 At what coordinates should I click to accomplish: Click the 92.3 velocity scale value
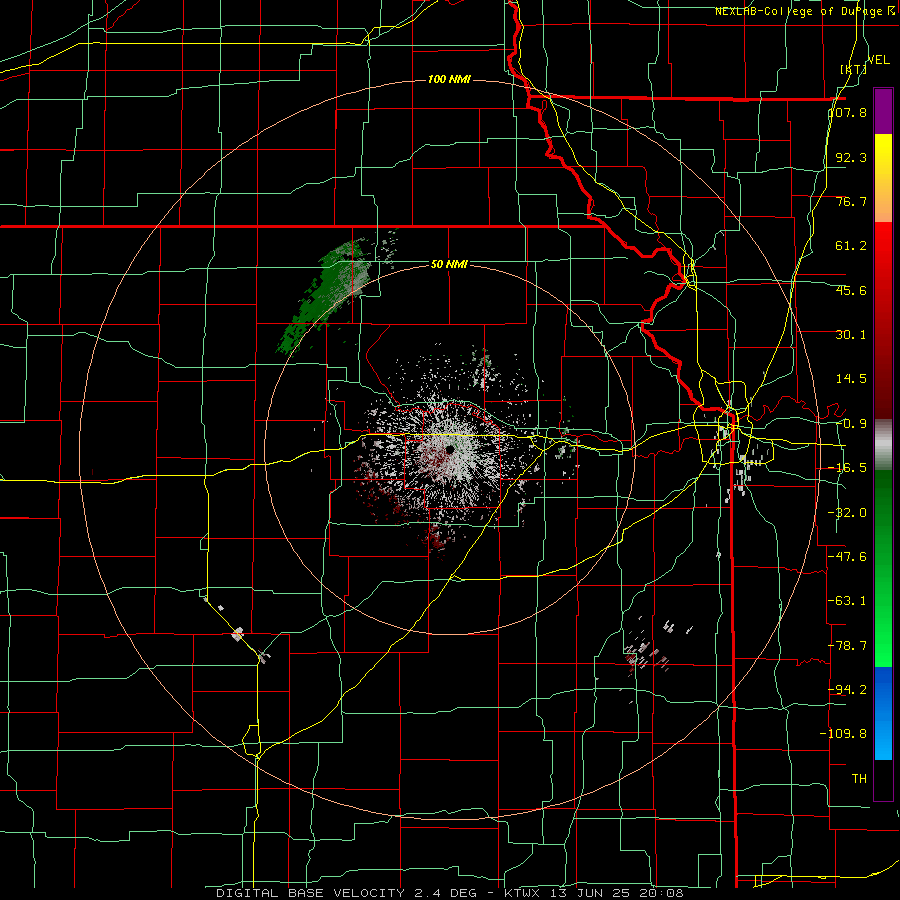click(851, 157)
